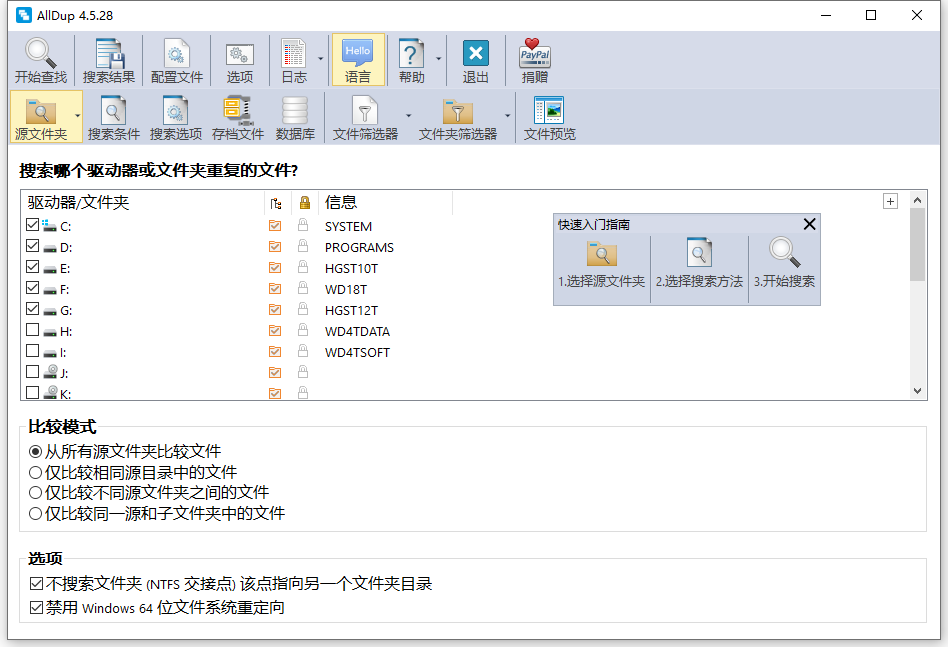This screenshot has width=948, height=647.
Task: Switch to the 搜索选项 tab
Action: (x=176, y=117)
